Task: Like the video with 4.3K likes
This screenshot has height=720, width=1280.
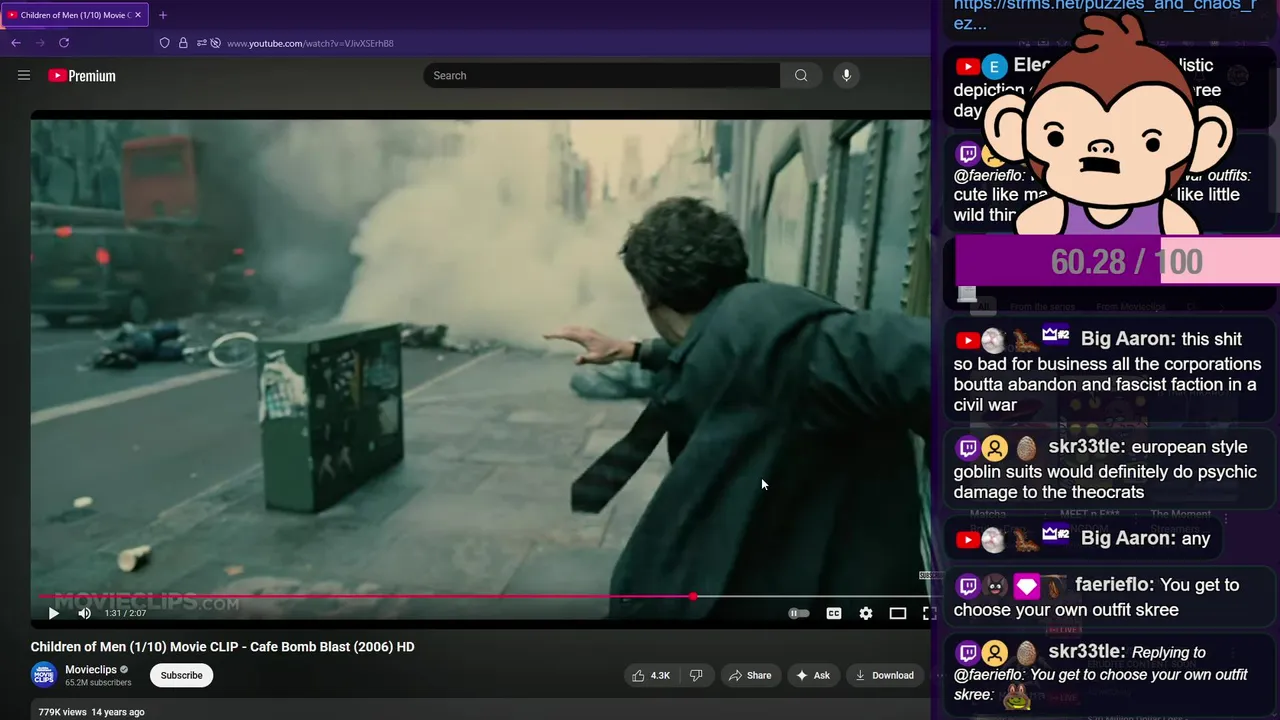Action: pos(651,675)
